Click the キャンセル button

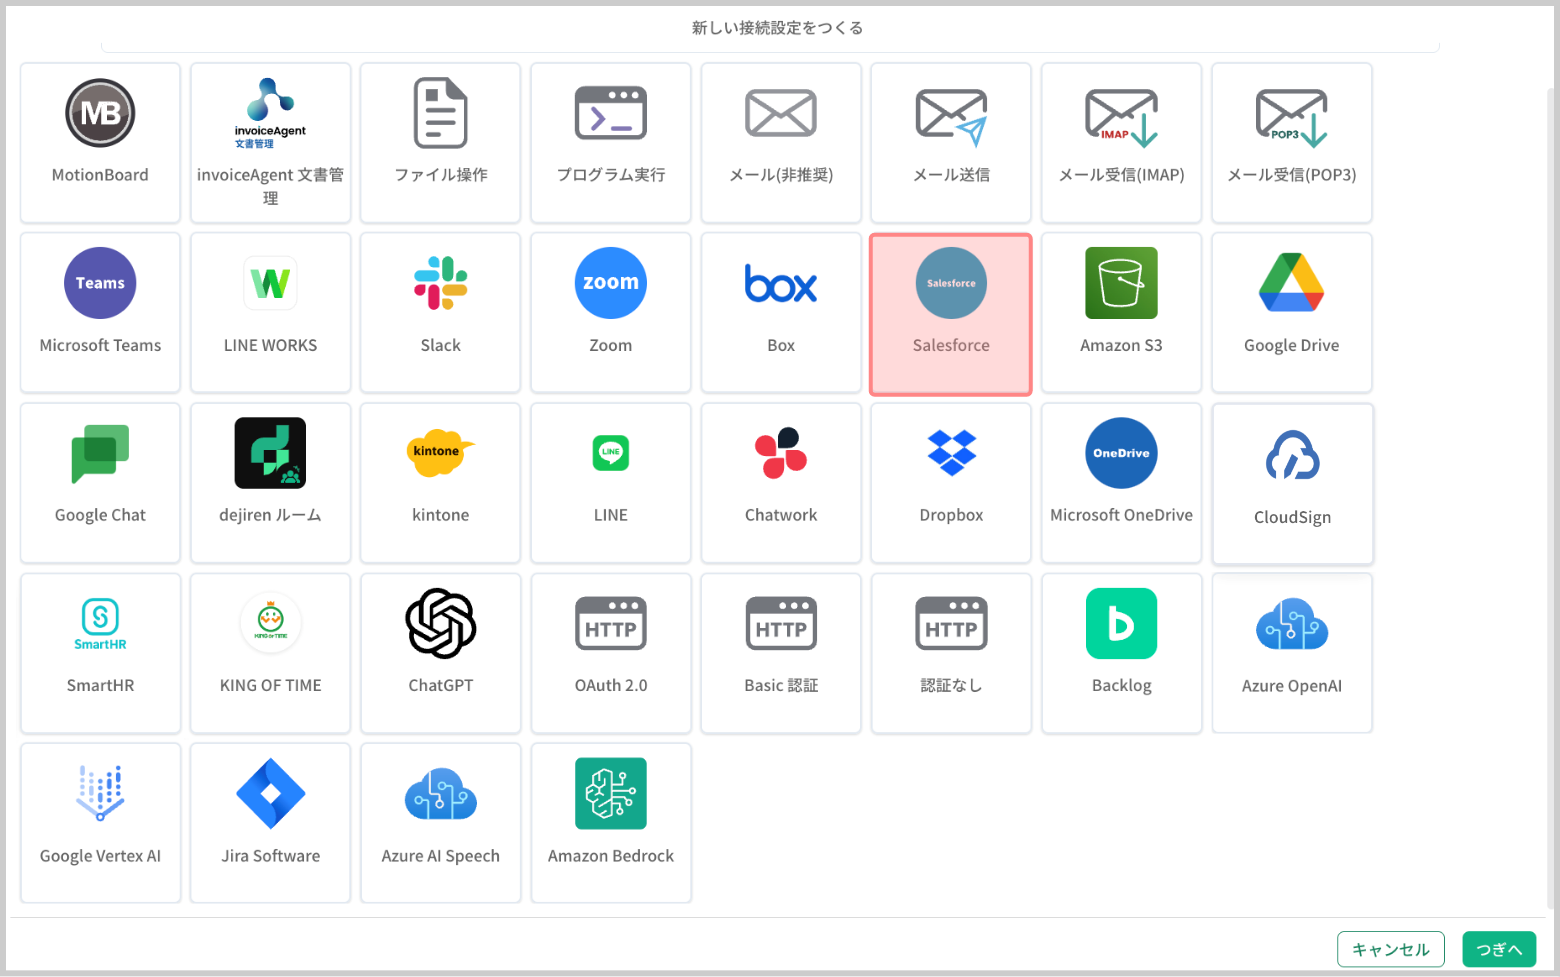click(1391, 949)
